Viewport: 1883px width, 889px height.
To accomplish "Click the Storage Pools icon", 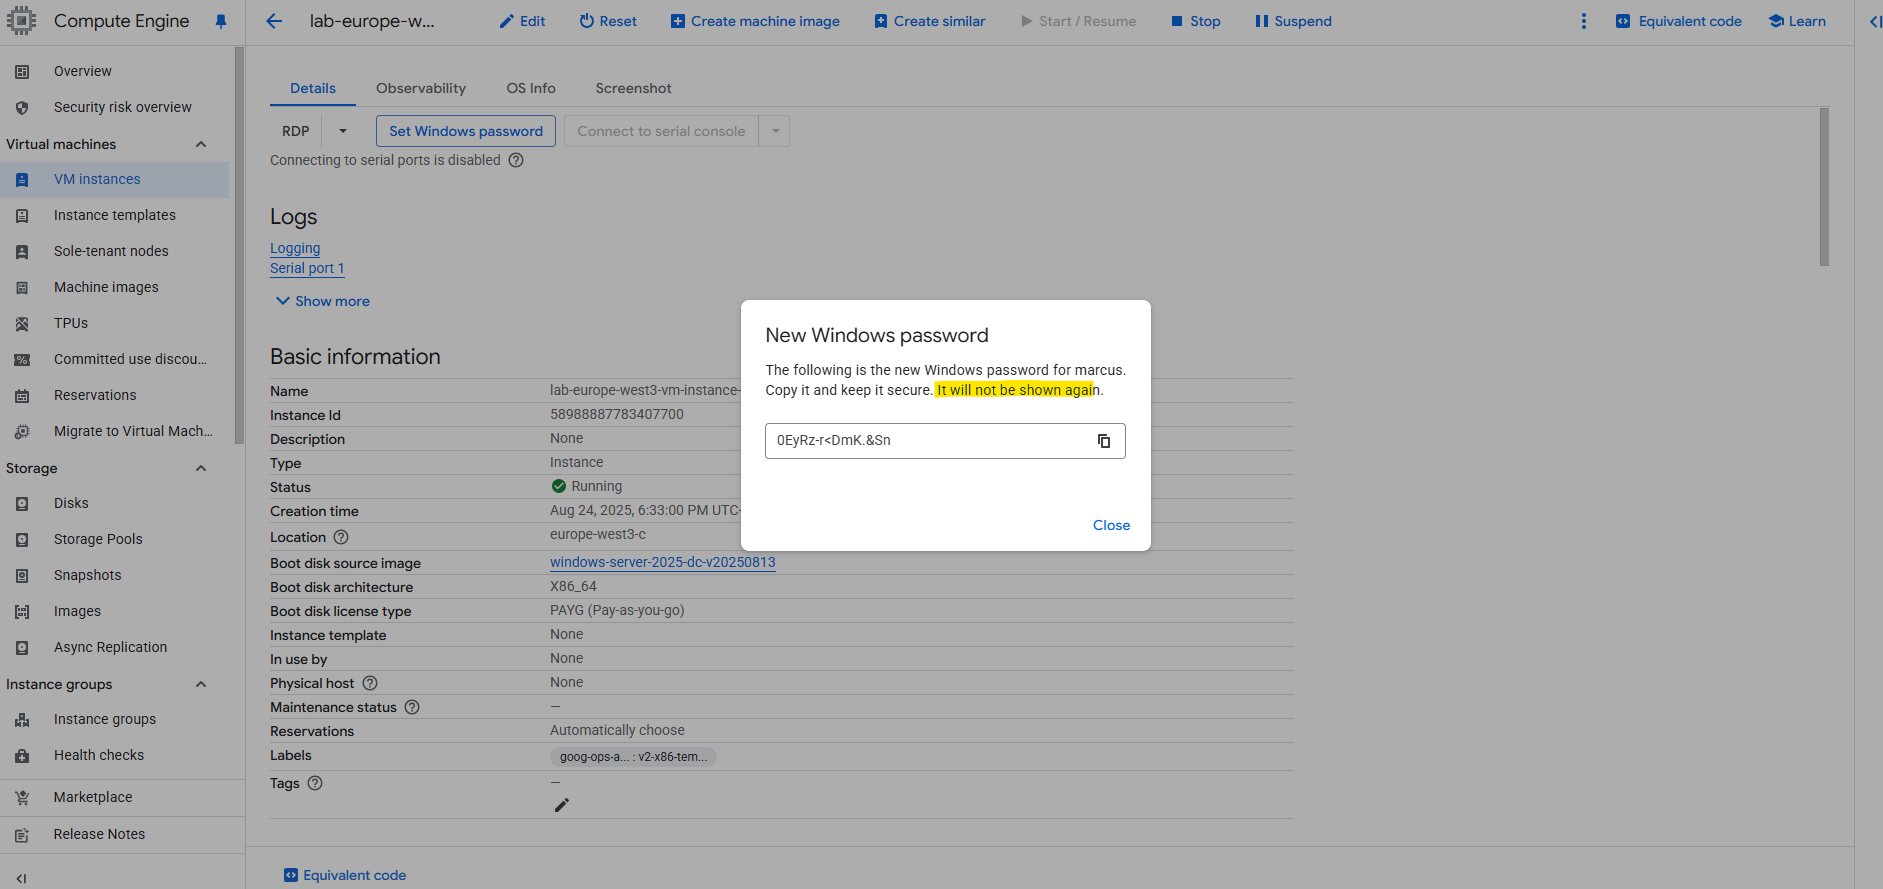I will pos(22,540).
